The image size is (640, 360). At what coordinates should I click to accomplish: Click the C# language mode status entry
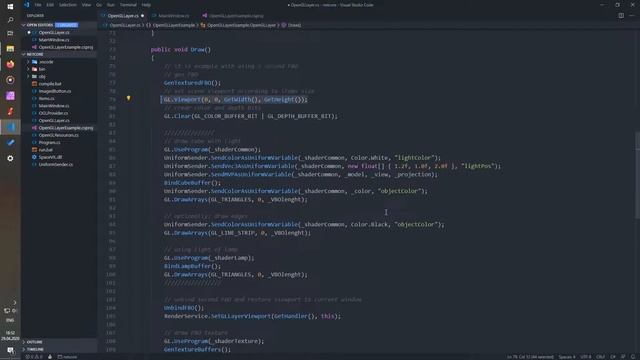(613, 357)
